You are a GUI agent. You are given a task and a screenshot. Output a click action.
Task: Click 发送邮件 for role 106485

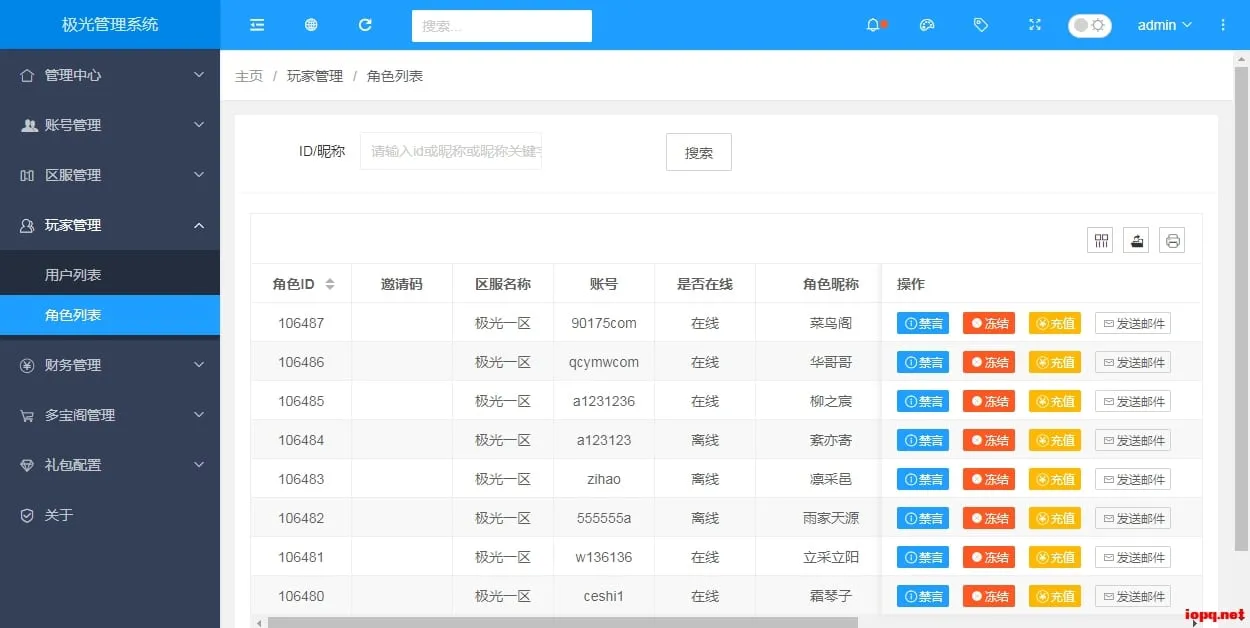pos(1133,401)
